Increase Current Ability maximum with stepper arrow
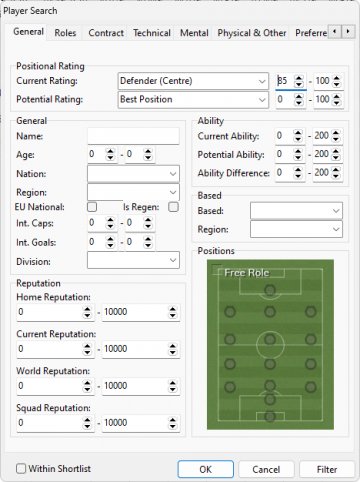Screen dimensions: 360x482 [336, 133]
